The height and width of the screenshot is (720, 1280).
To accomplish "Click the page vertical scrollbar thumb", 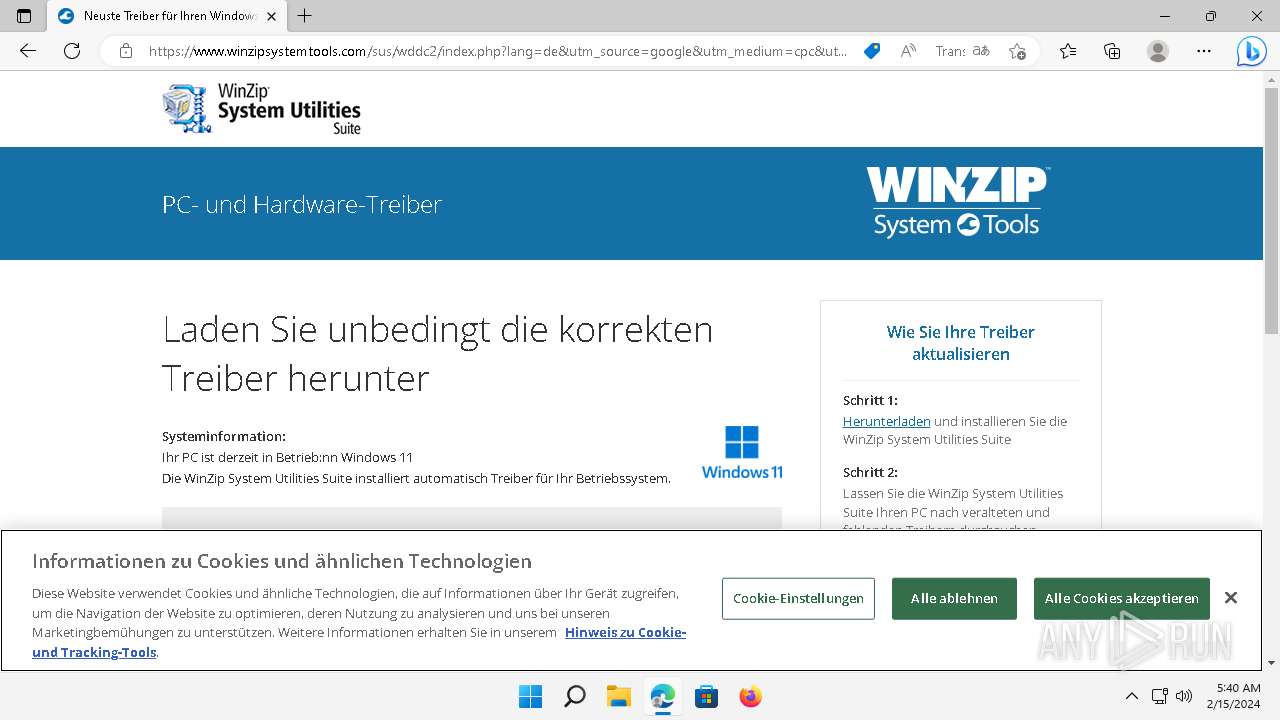I will pyautogui.click(x=1271, y=210).
